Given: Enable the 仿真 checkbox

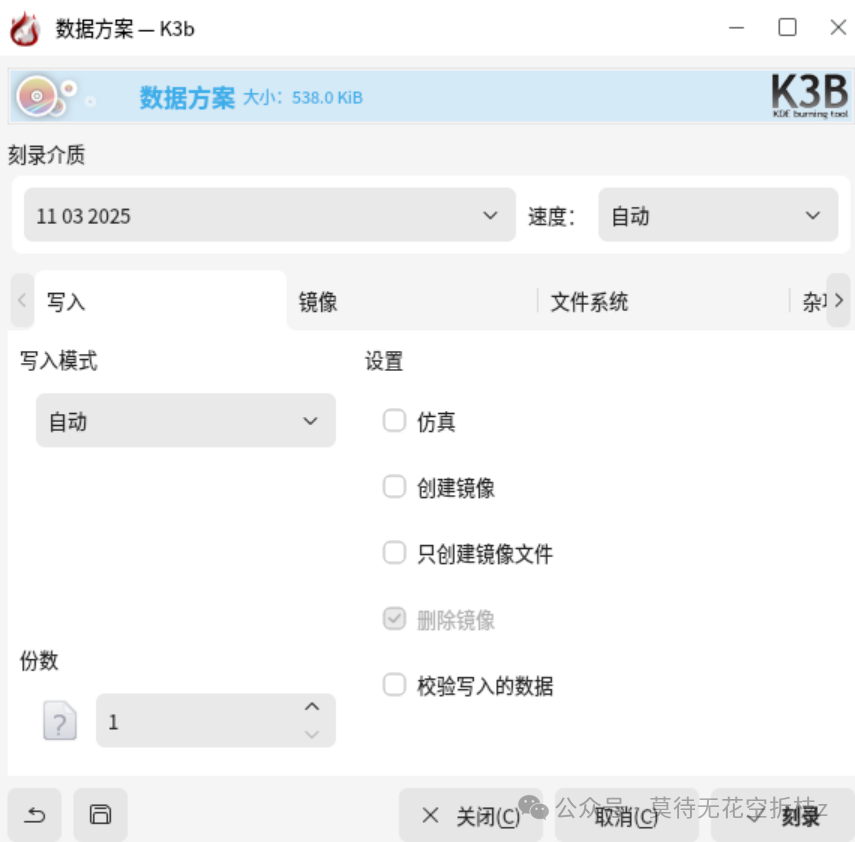Looking at the screenshot, I should point(394,420).
